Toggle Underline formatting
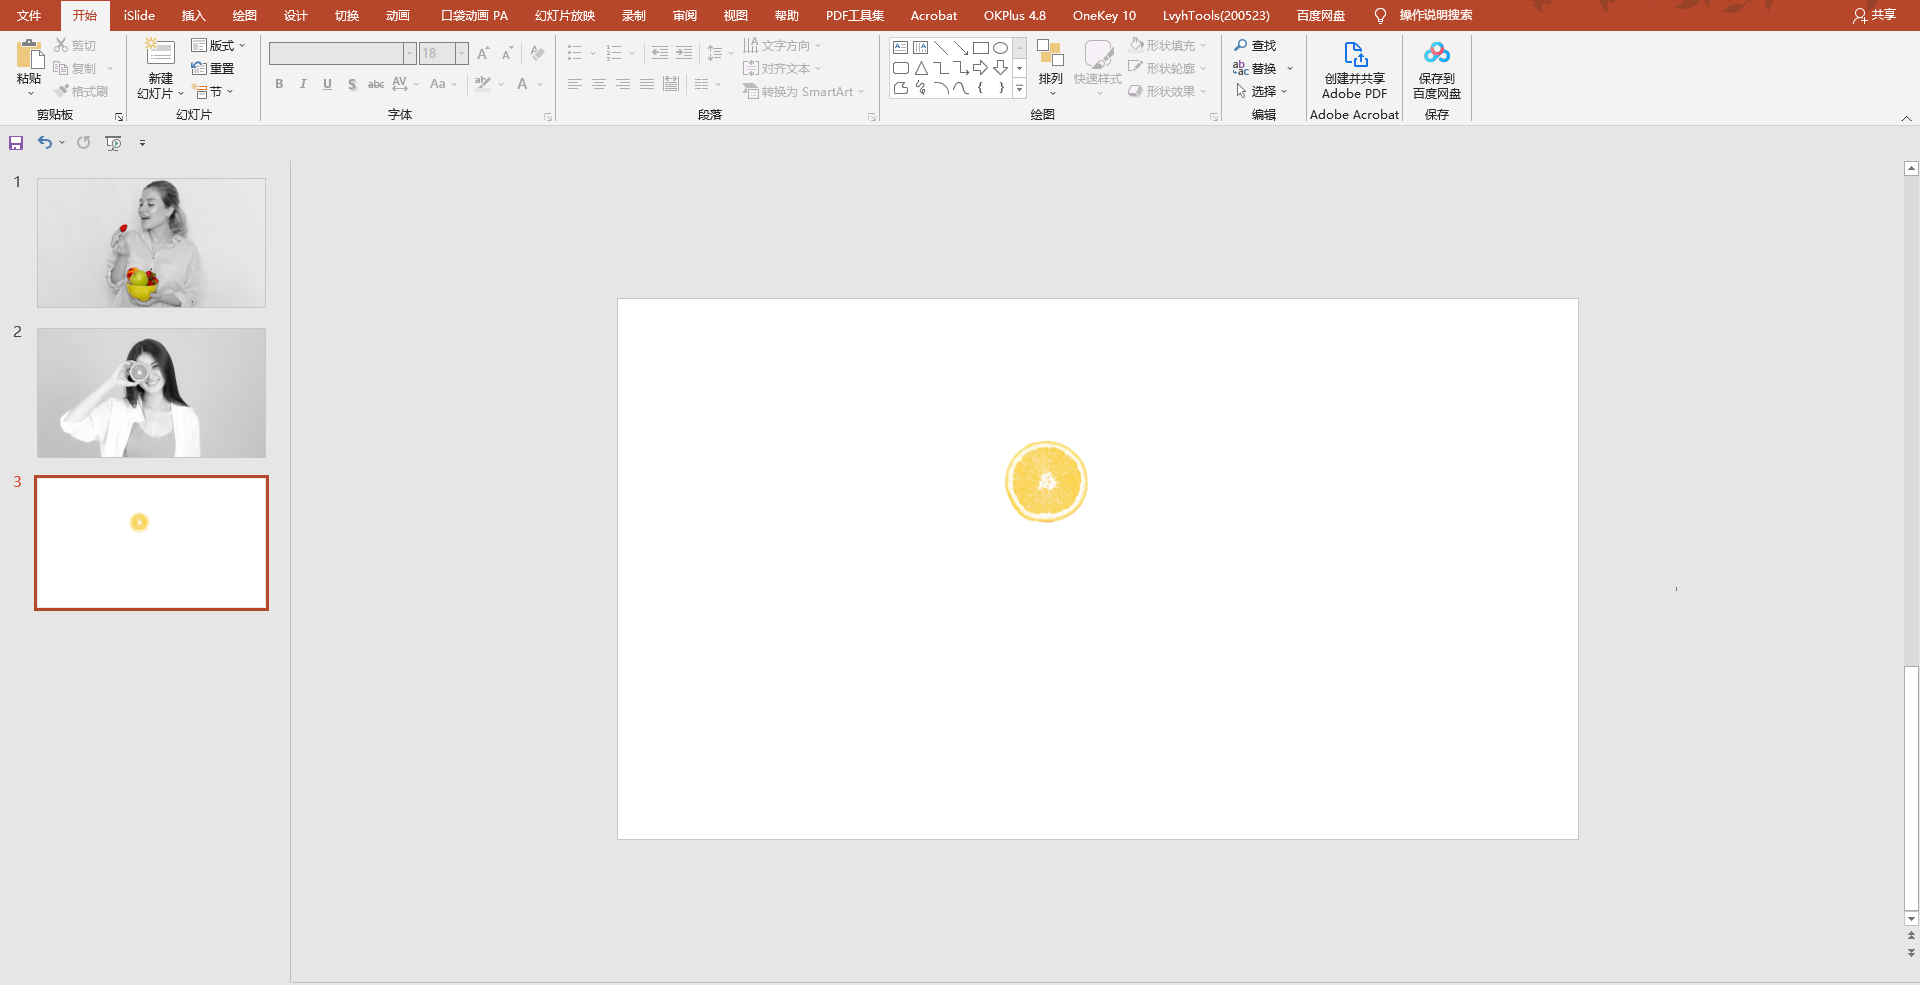The image size is (1920, 985). pyautogui.click(x=327, y=84)
